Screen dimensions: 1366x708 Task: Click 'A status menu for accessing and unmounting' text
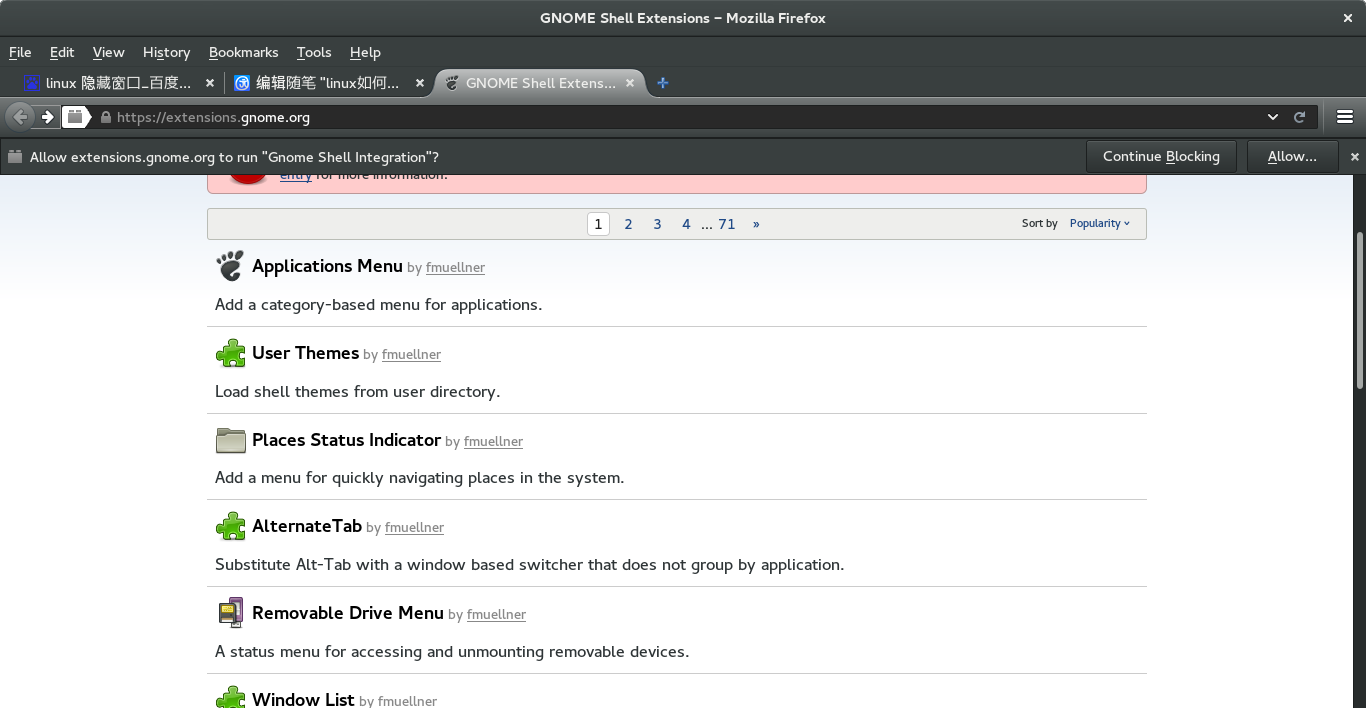[452, 651]
